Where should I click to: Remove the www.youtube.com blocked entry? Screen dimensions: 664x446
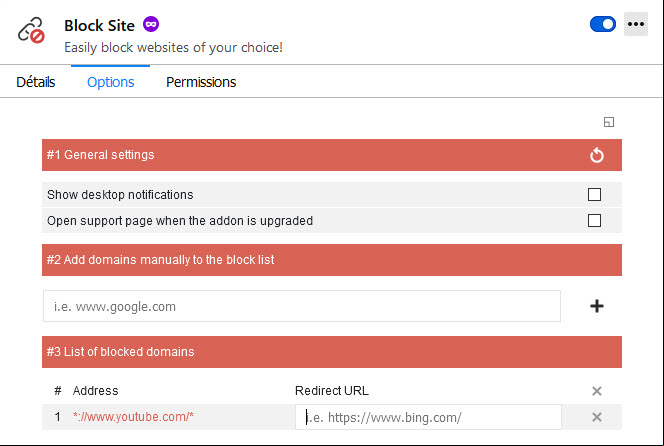point(597,417)
